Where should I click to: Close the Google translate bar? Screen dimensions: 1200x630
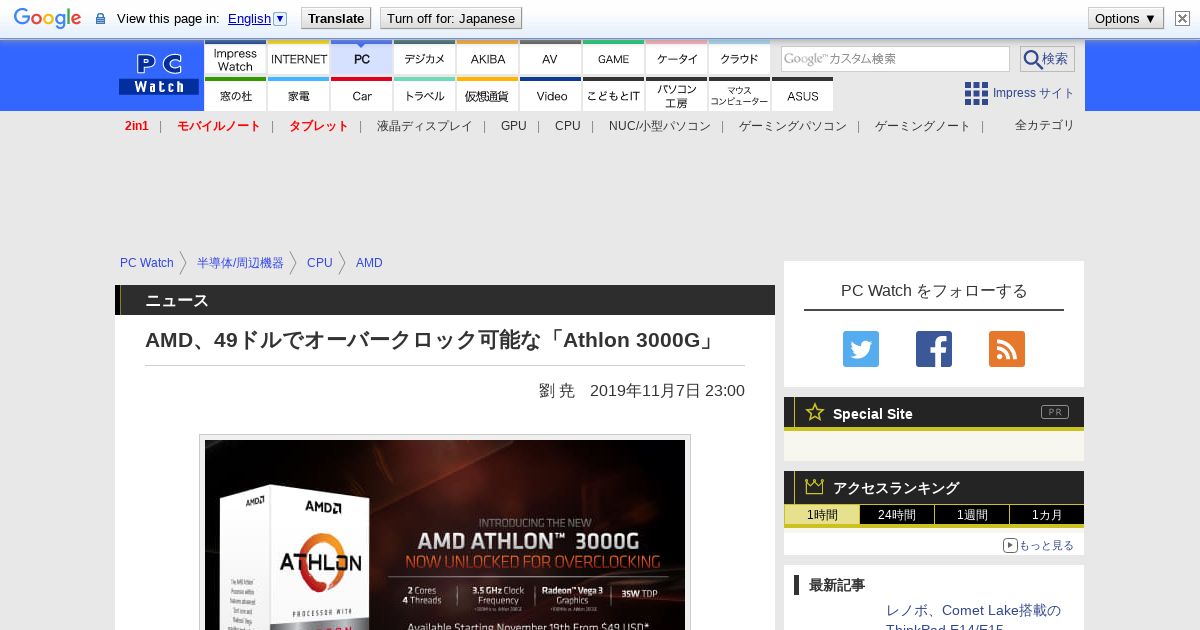tap(1182, 18)
